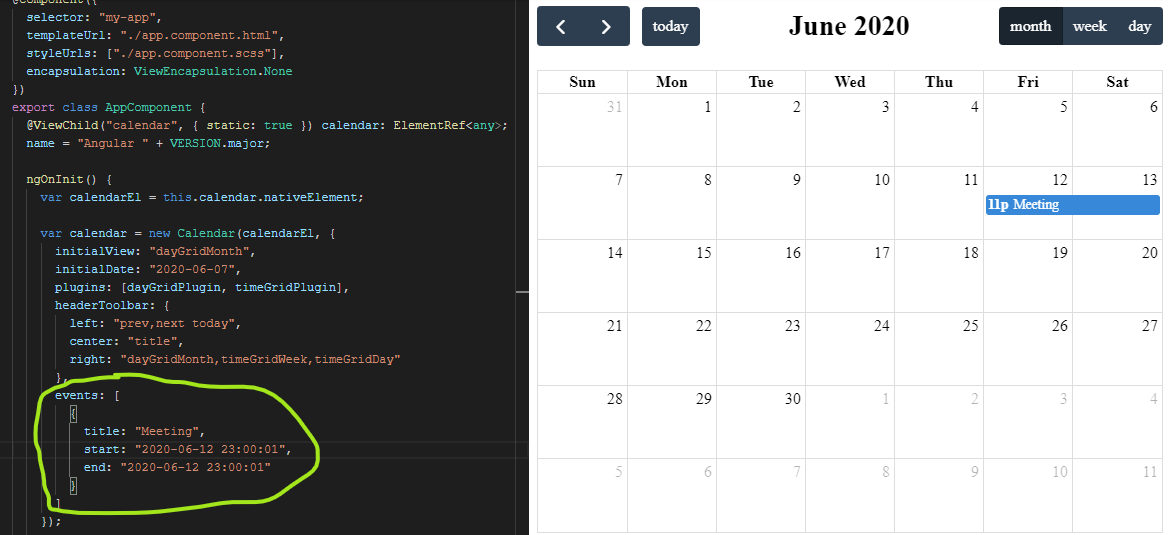Click the var calendar = new Calendar line
The height and width of the screenshot is (535, 1171).
coord(188,234)
